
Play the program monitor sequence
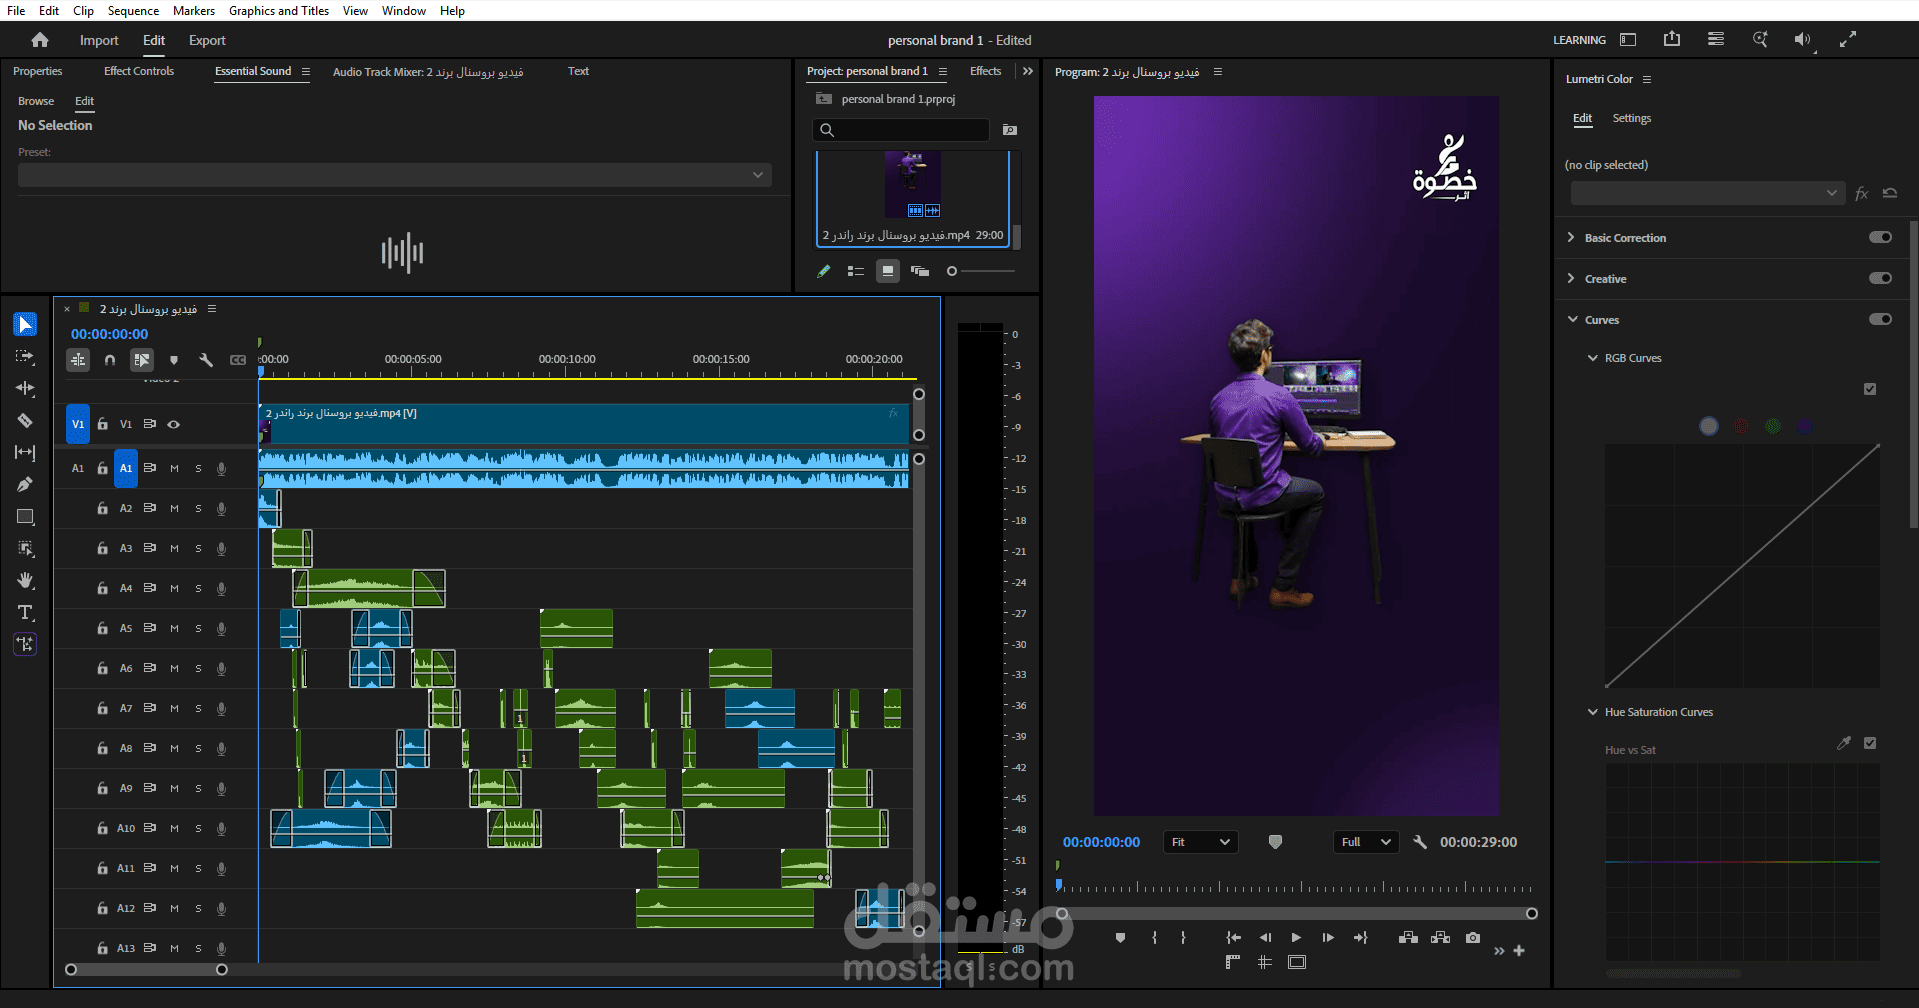coord(1296,938)
